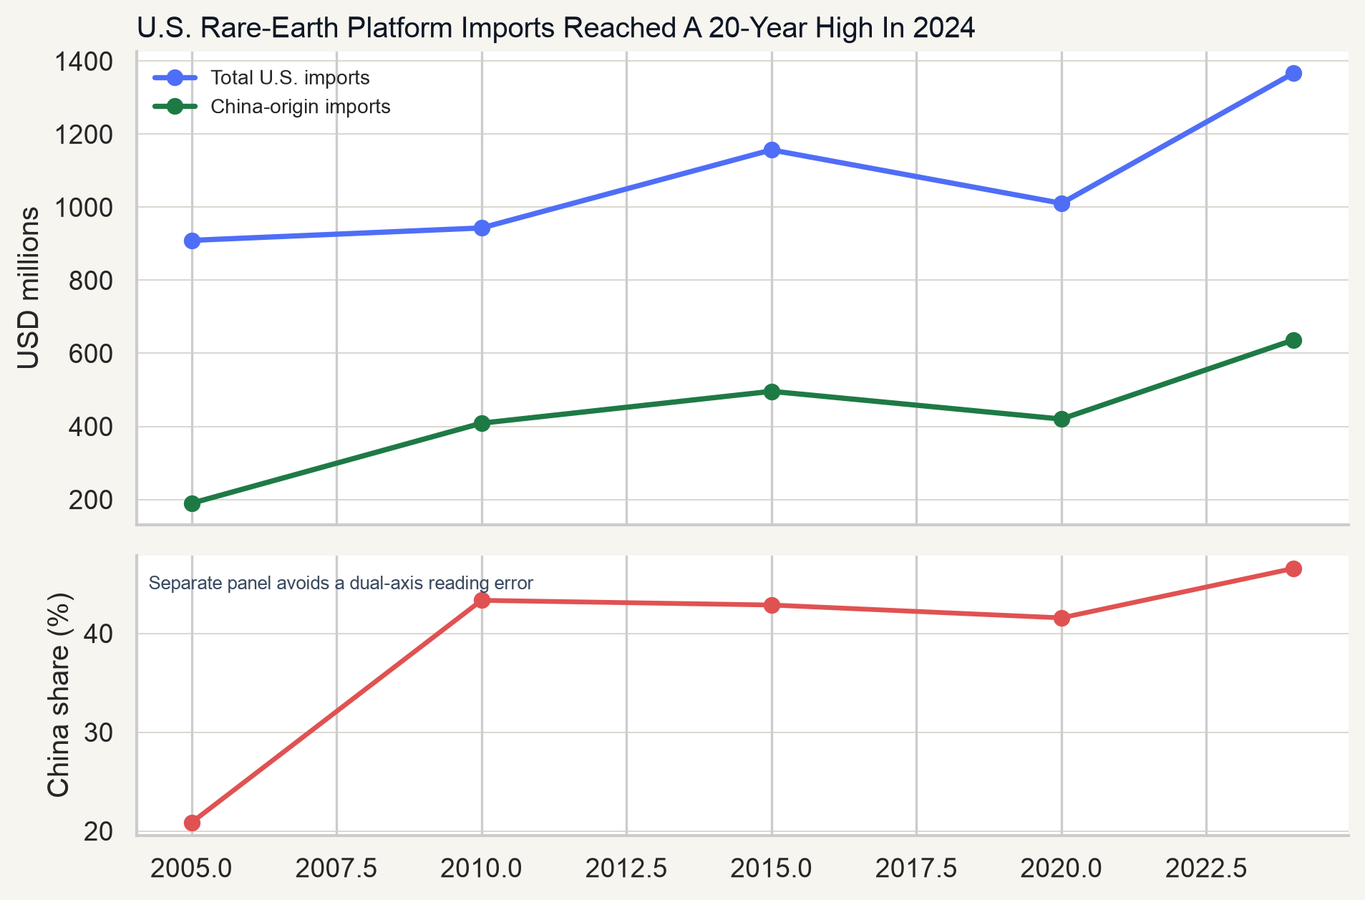1365x900 pixels.
Task: Select the 'China-origin imports' legend label
Action: (x=301, y=106)
